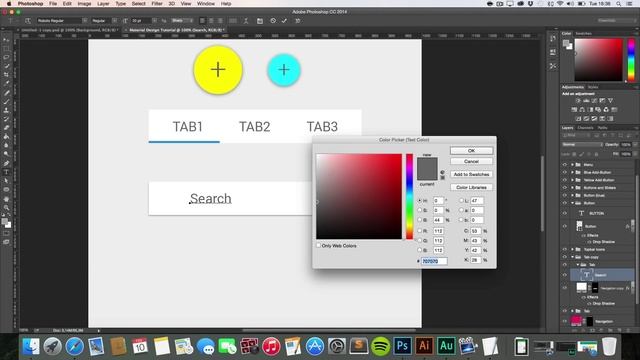Image resolution: width=640 pixels, height=360 pixels.
Task: Select the L lightness radio button
Action: [x=462, y=200]
